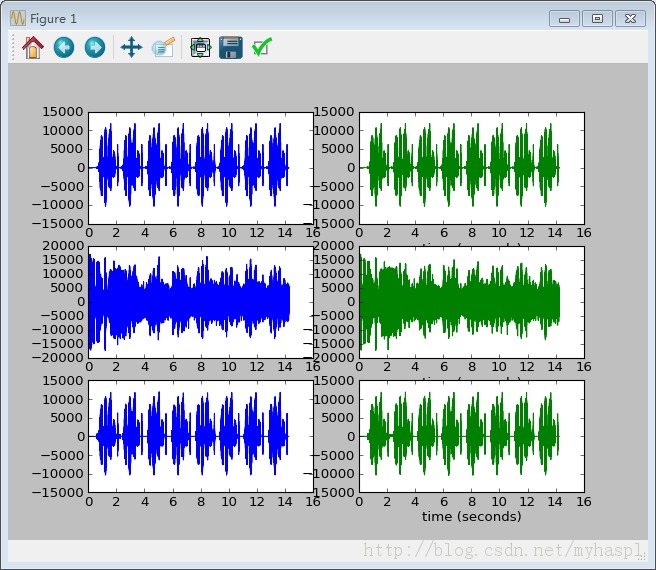Click the Figure 1 window icon
656x570 pixels.
[18, 18]
